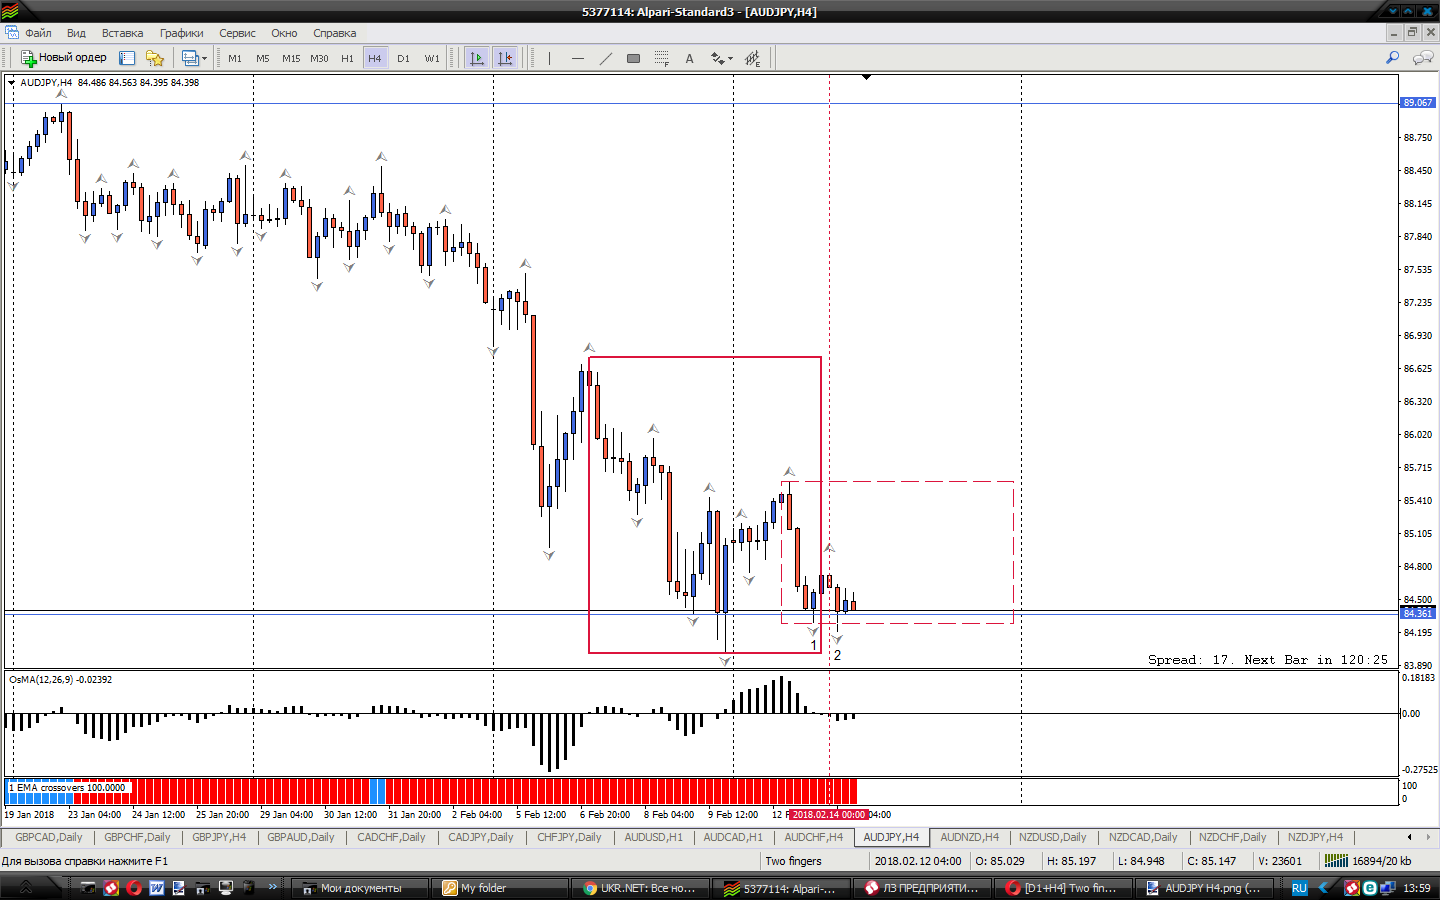Open the Справка menu
1440x900 pixels.
click(x=334, y=33)
